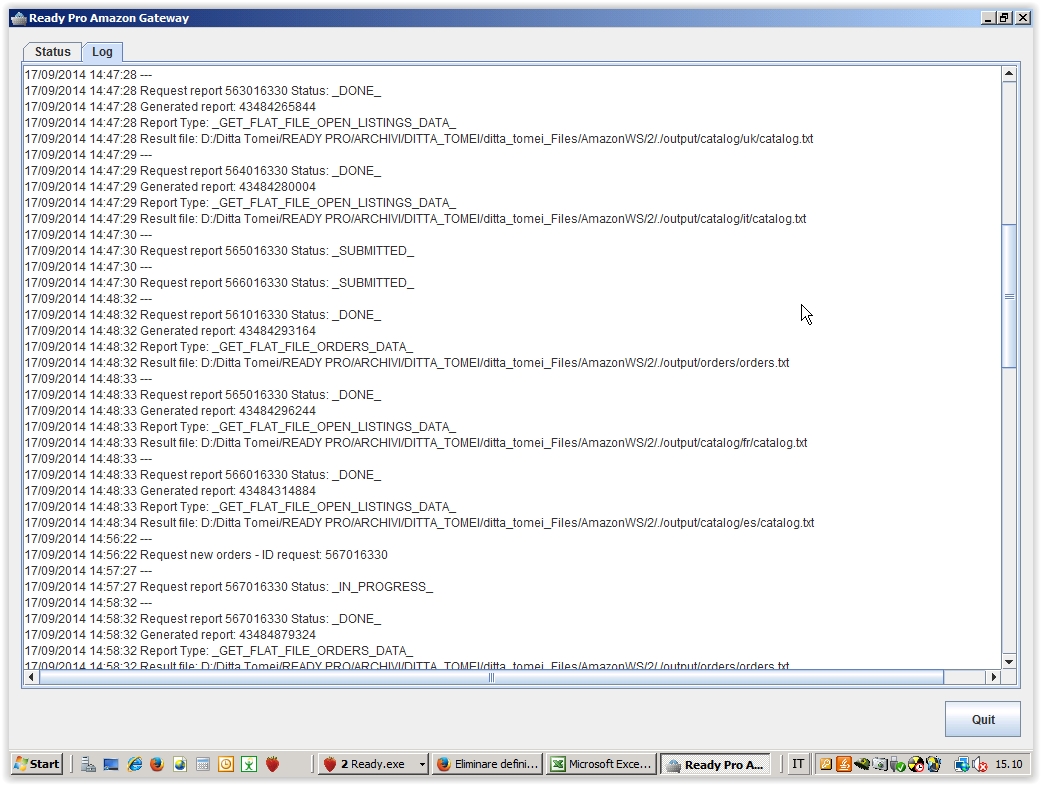The height and width of the screenshot is (785, 1041).
Task: Click the Safely Remove Hardware tray icon
Action: (898, 764)
